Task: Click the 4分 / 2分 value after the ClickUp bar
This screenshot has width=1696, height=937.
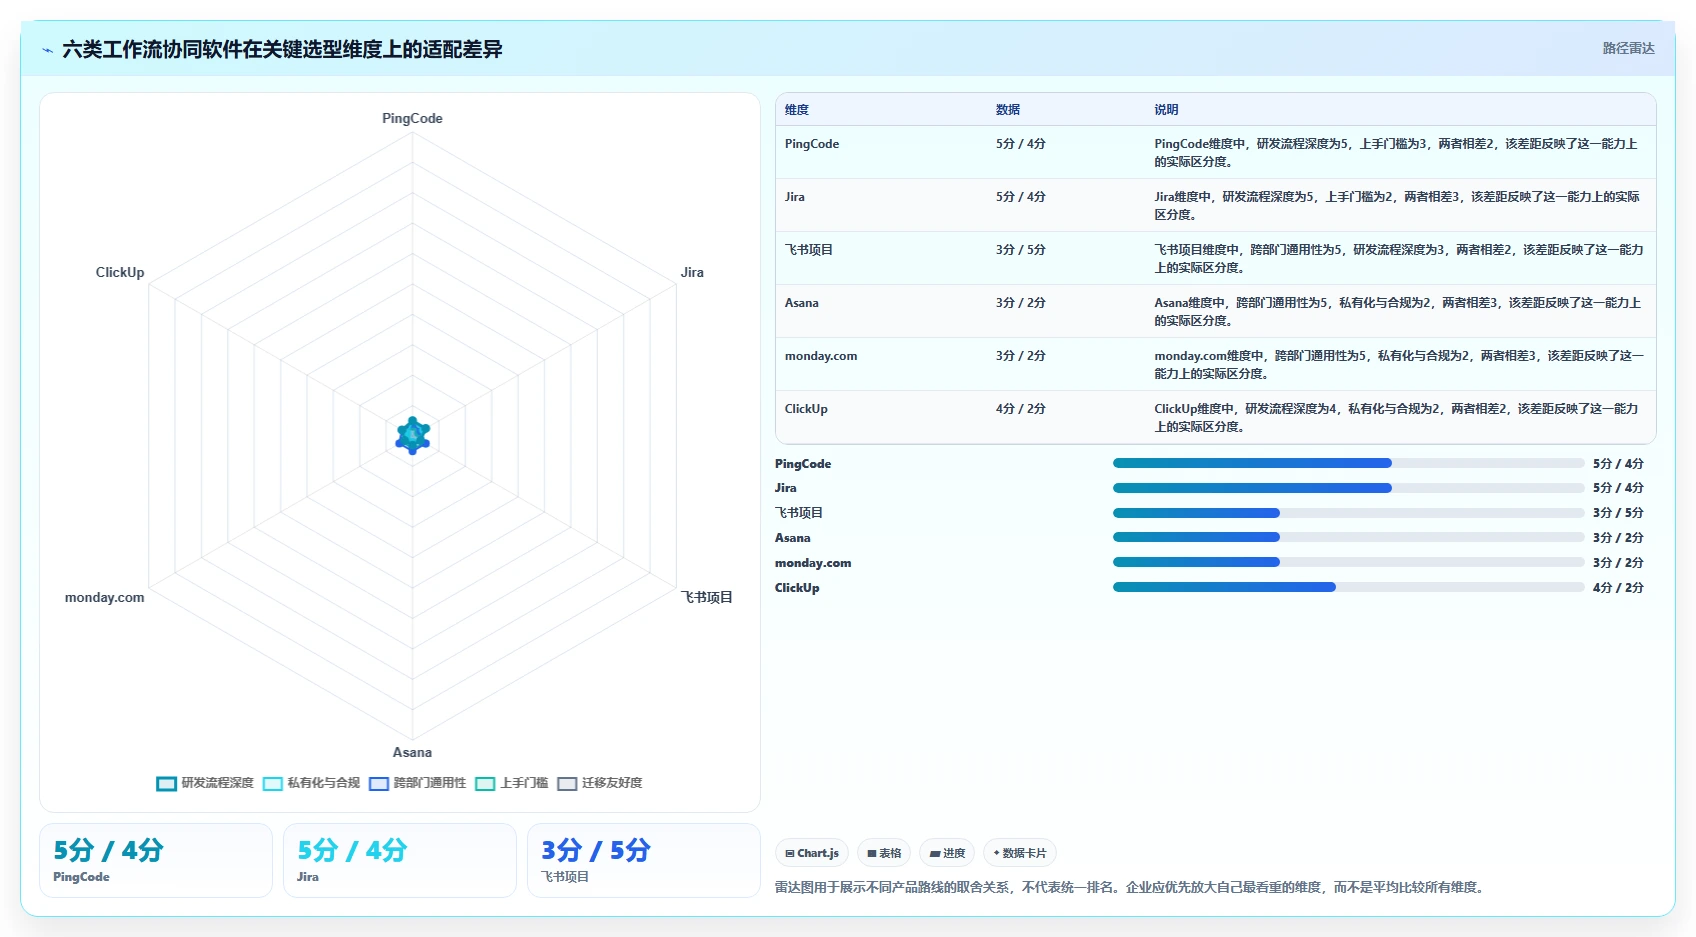Action: coord(1618,588)
